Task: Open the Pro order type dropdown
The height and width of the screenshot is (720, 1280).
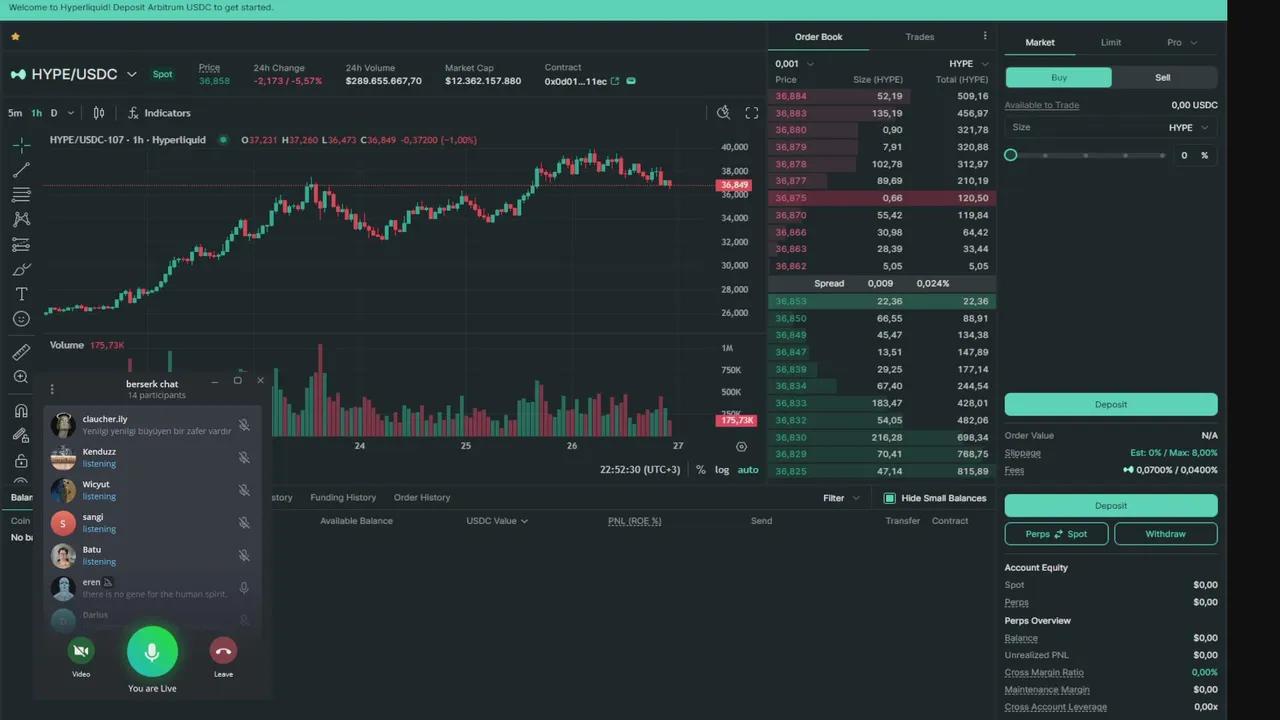Action: pyautogui.click(x=1182, y=42)
